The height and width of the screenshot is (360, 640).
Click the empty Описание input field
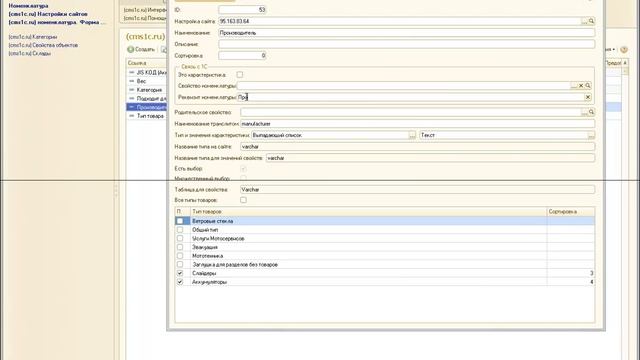(407, 44)
